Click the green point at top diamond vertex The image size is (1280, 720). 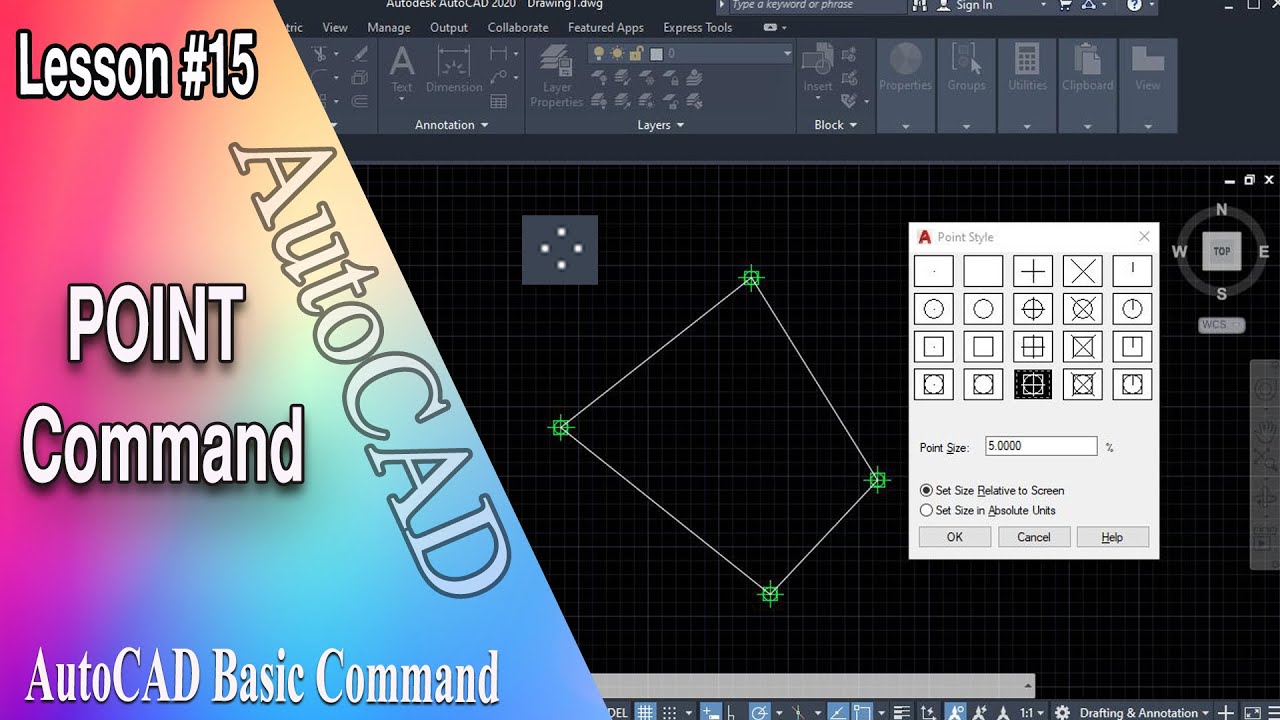tap(751, 279)
